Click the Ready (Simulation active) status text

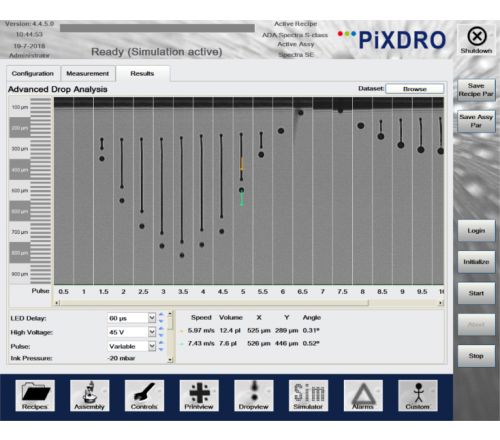click(x=157, y=52)
